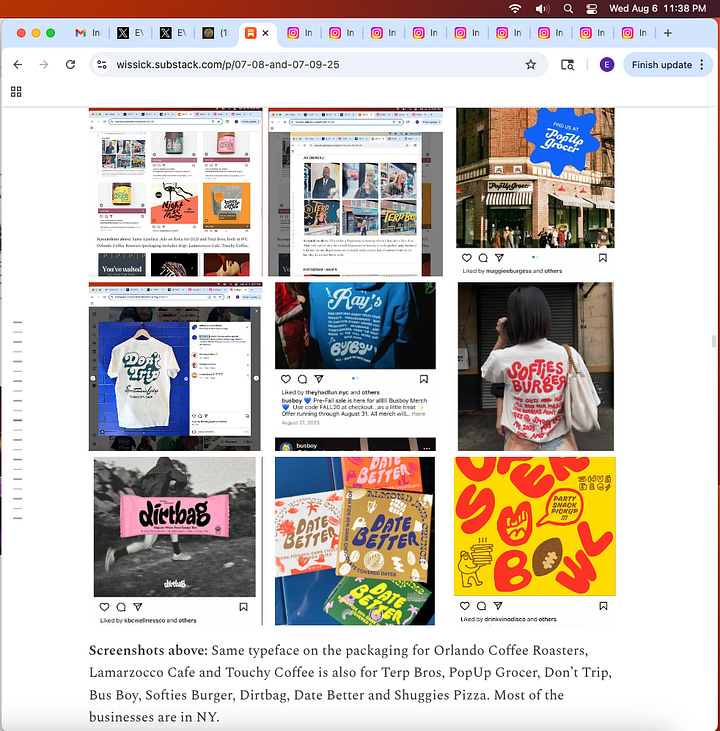Like the Ray's busboy post
This screenshot has width=720, height=731.
coord(286,379)
